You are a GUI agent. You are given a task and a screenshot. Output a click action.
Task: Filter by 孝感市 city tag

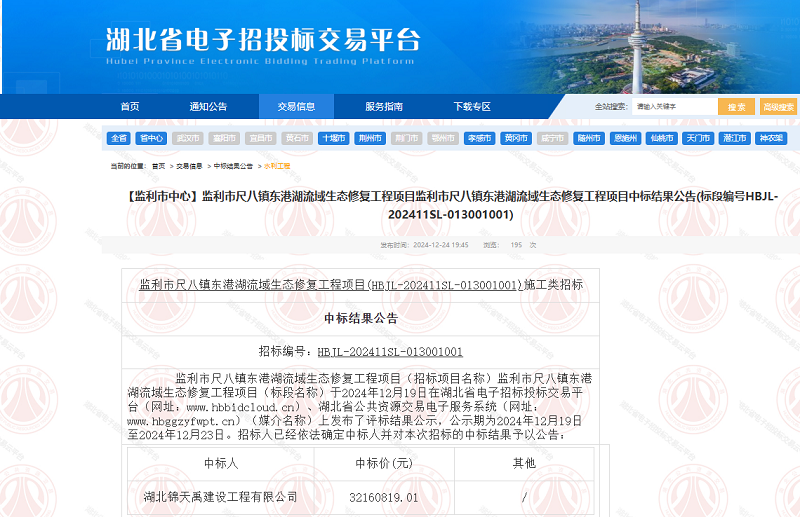pyautogui.click(x=479, y=139)
